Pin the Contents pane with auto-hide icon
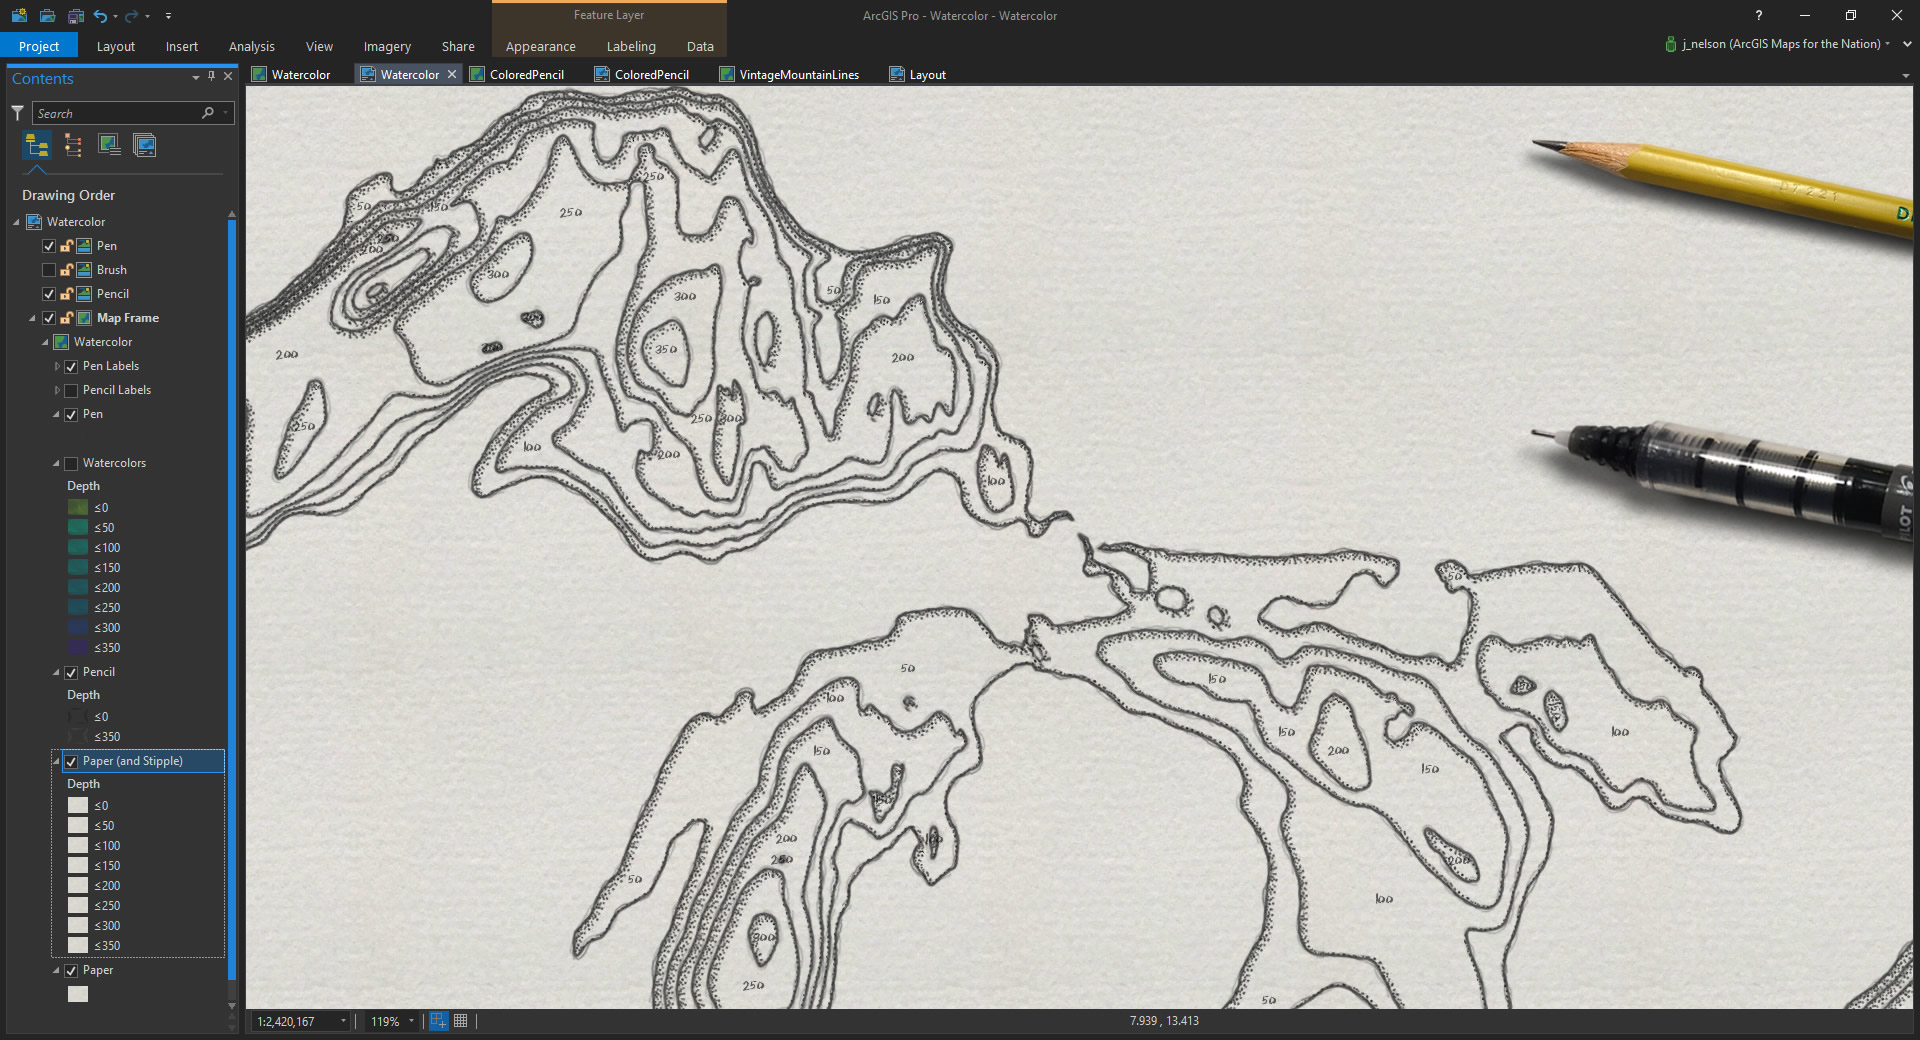1920x1040 pixels. [x=211, y=76]
